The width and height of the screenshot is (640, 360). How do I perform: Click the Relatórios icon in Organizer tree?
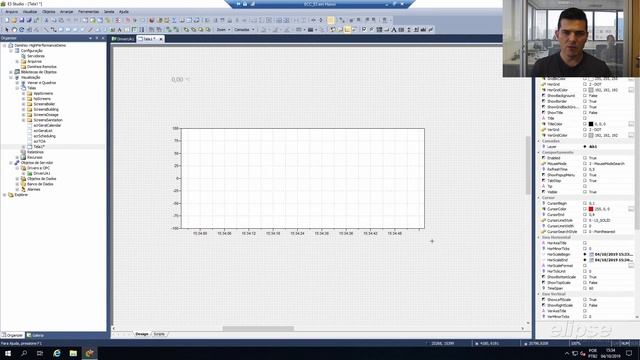point(23,152)
